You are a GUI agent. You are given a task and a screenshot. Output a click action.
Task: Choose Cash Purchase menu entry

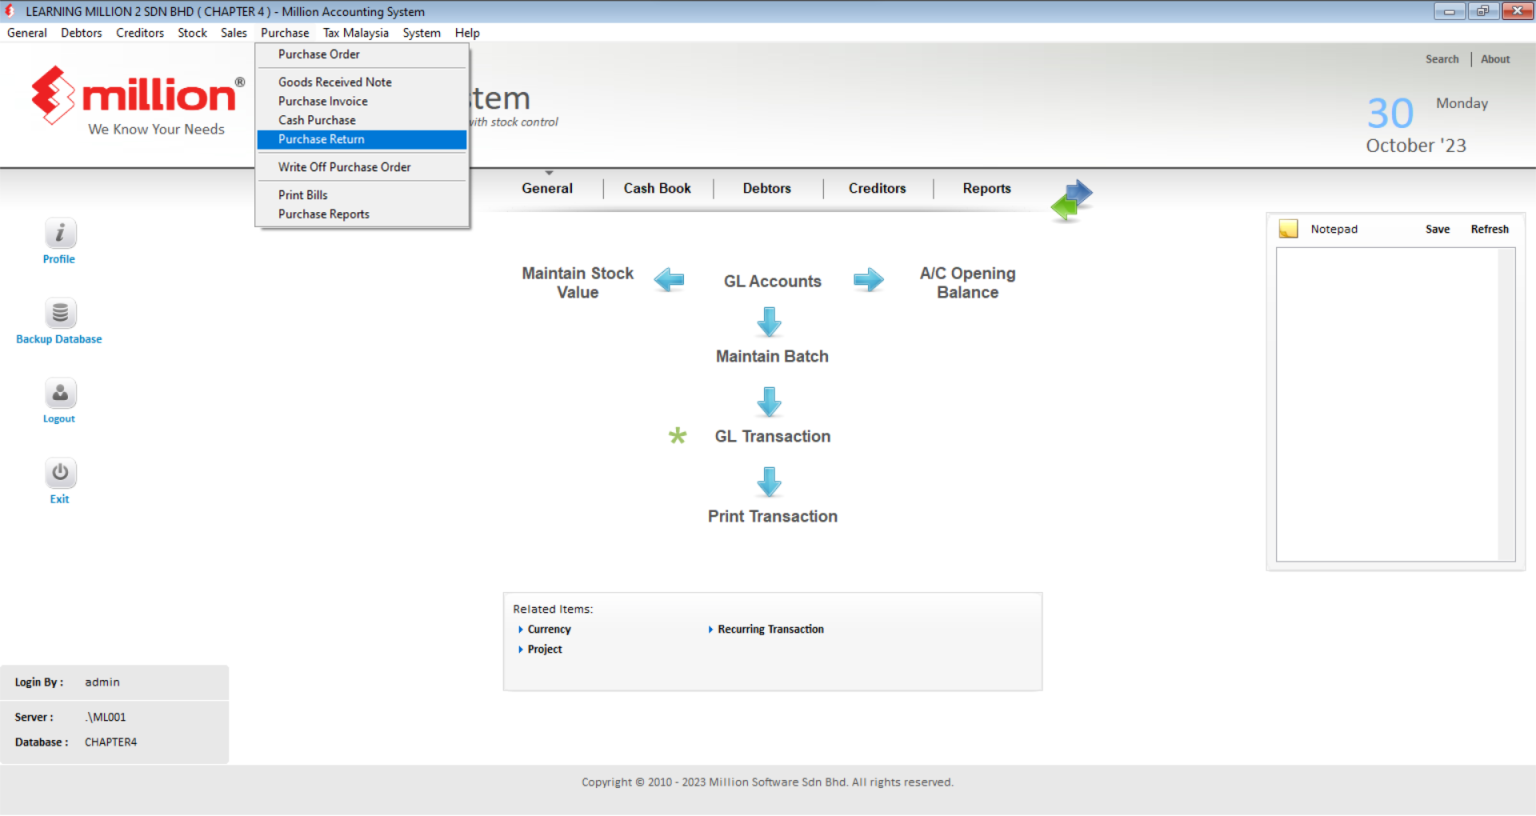[x=362, y=120]
